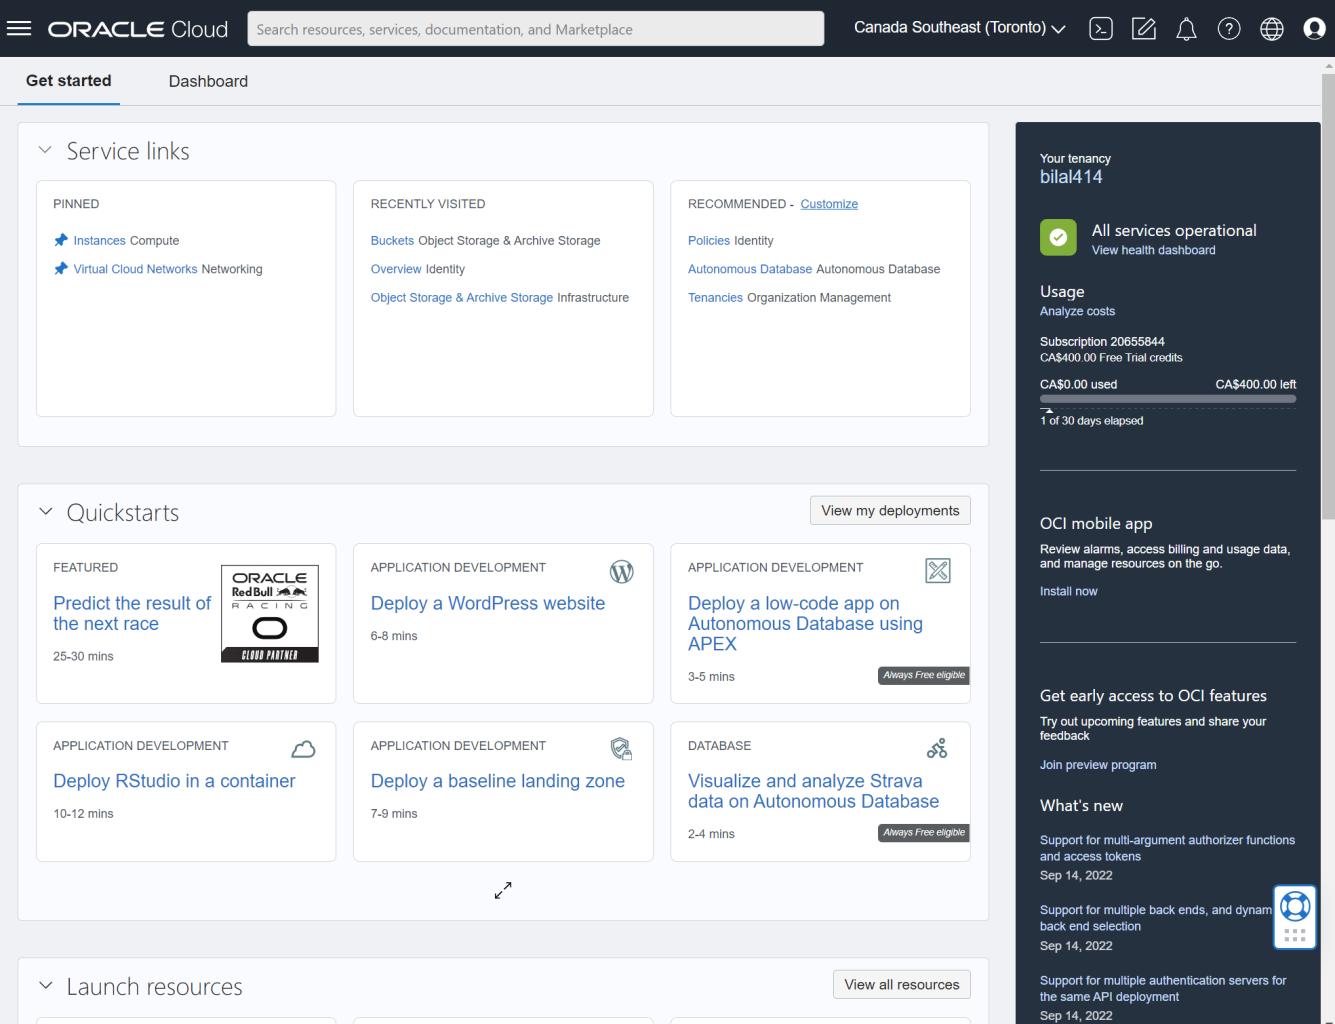Click the page vertical scrollbar
The image size is (1335, 1024).
[1328, 296]
